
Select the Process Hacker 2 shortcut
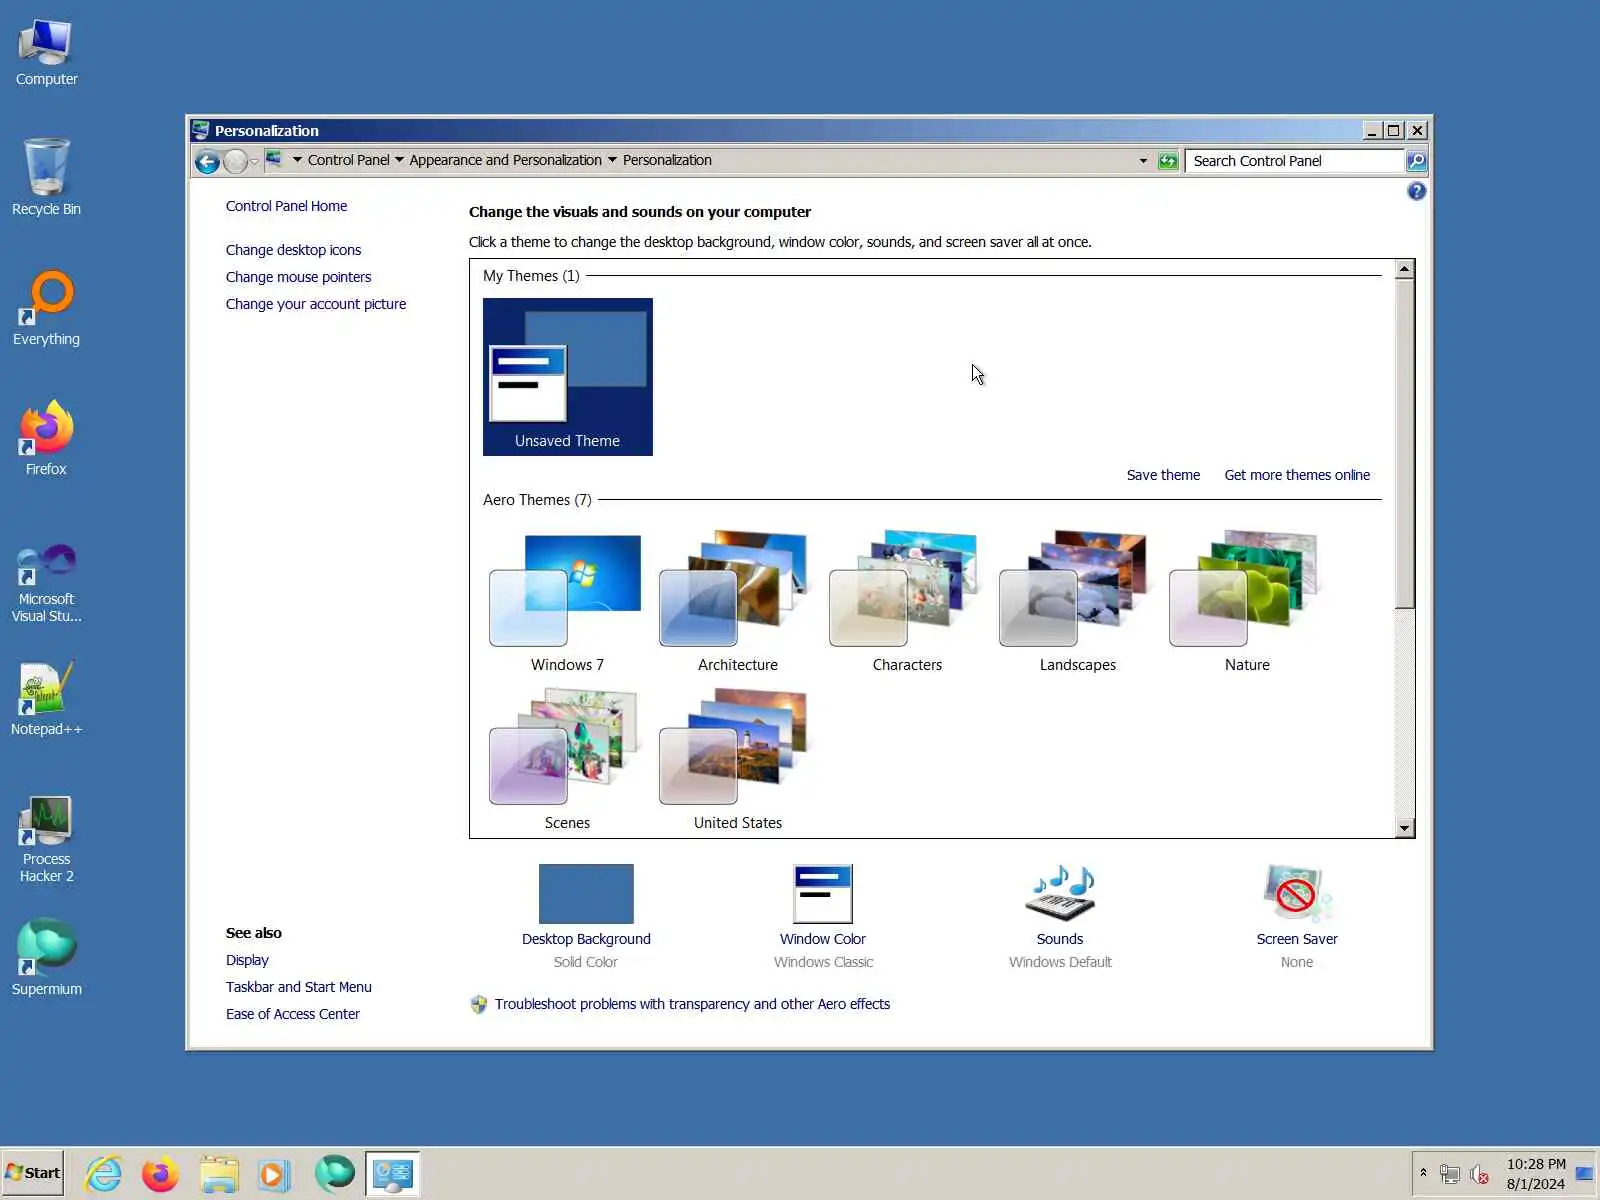(46, 840)
